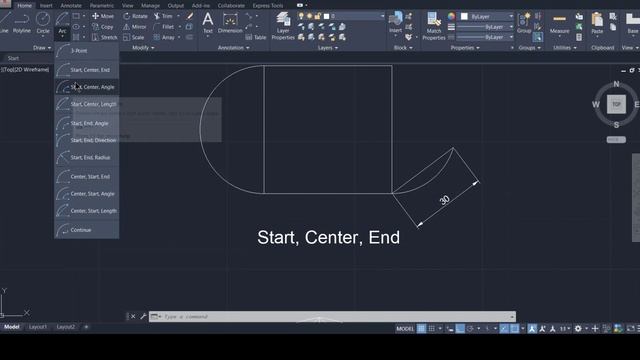The width and height of the screenshot is (640, 360).
Task: Click the command line input field
Action: pos(333,316)
